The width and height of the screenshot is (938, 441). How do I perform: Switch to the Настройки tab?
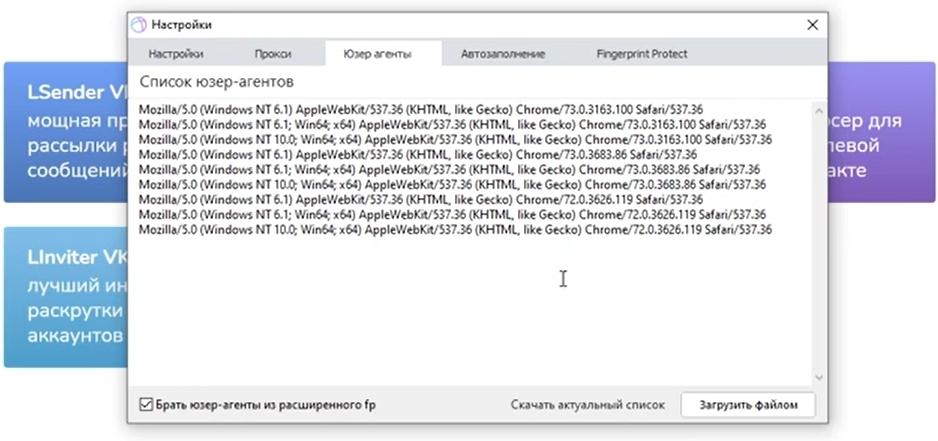(176, 54)
